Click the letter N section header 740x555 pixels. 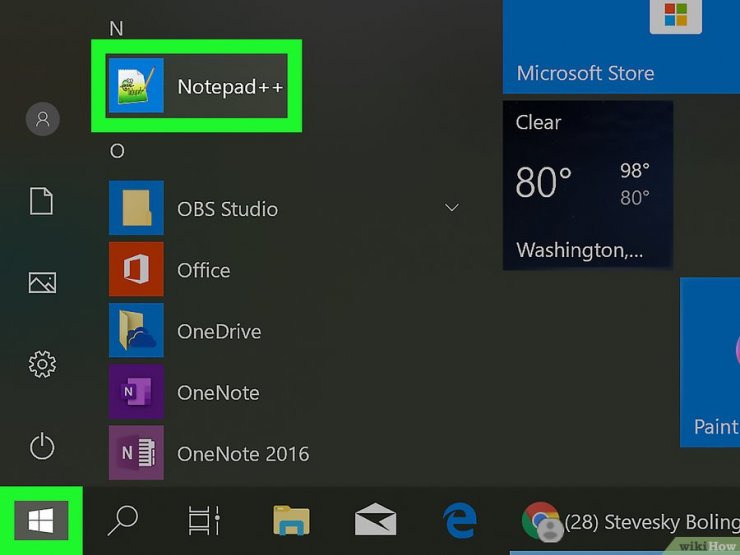(116, 29)
